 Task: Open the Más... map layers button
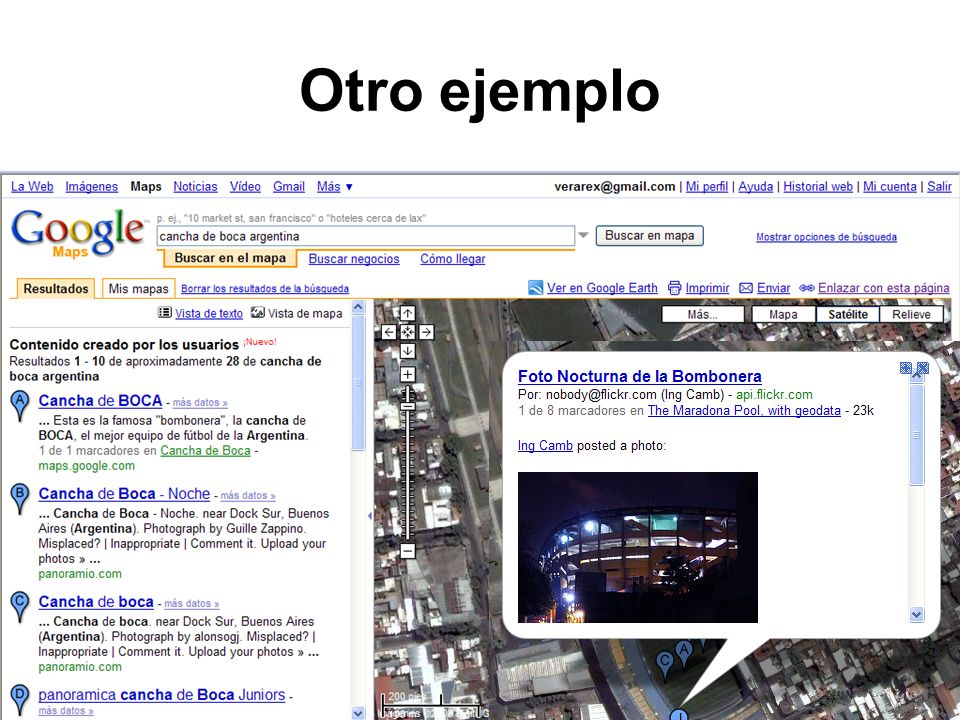click(703, 314)
